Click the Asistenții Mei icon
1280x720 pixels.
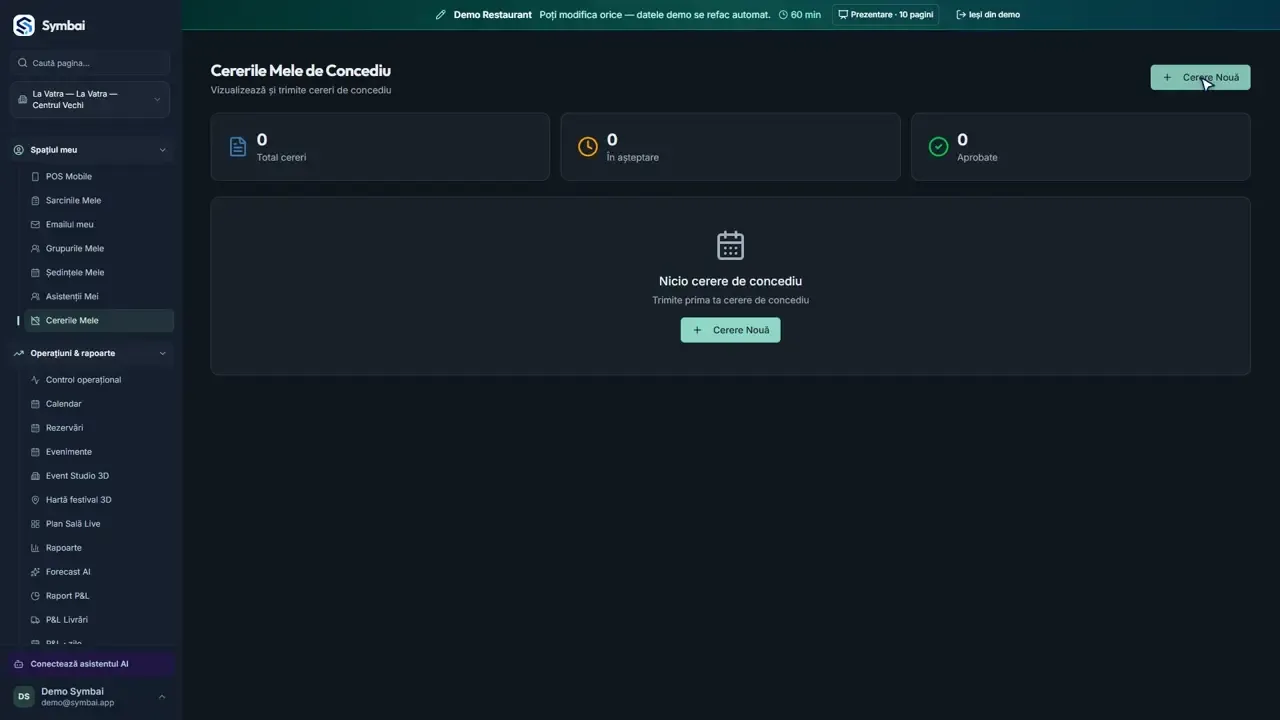click(35, 297)
